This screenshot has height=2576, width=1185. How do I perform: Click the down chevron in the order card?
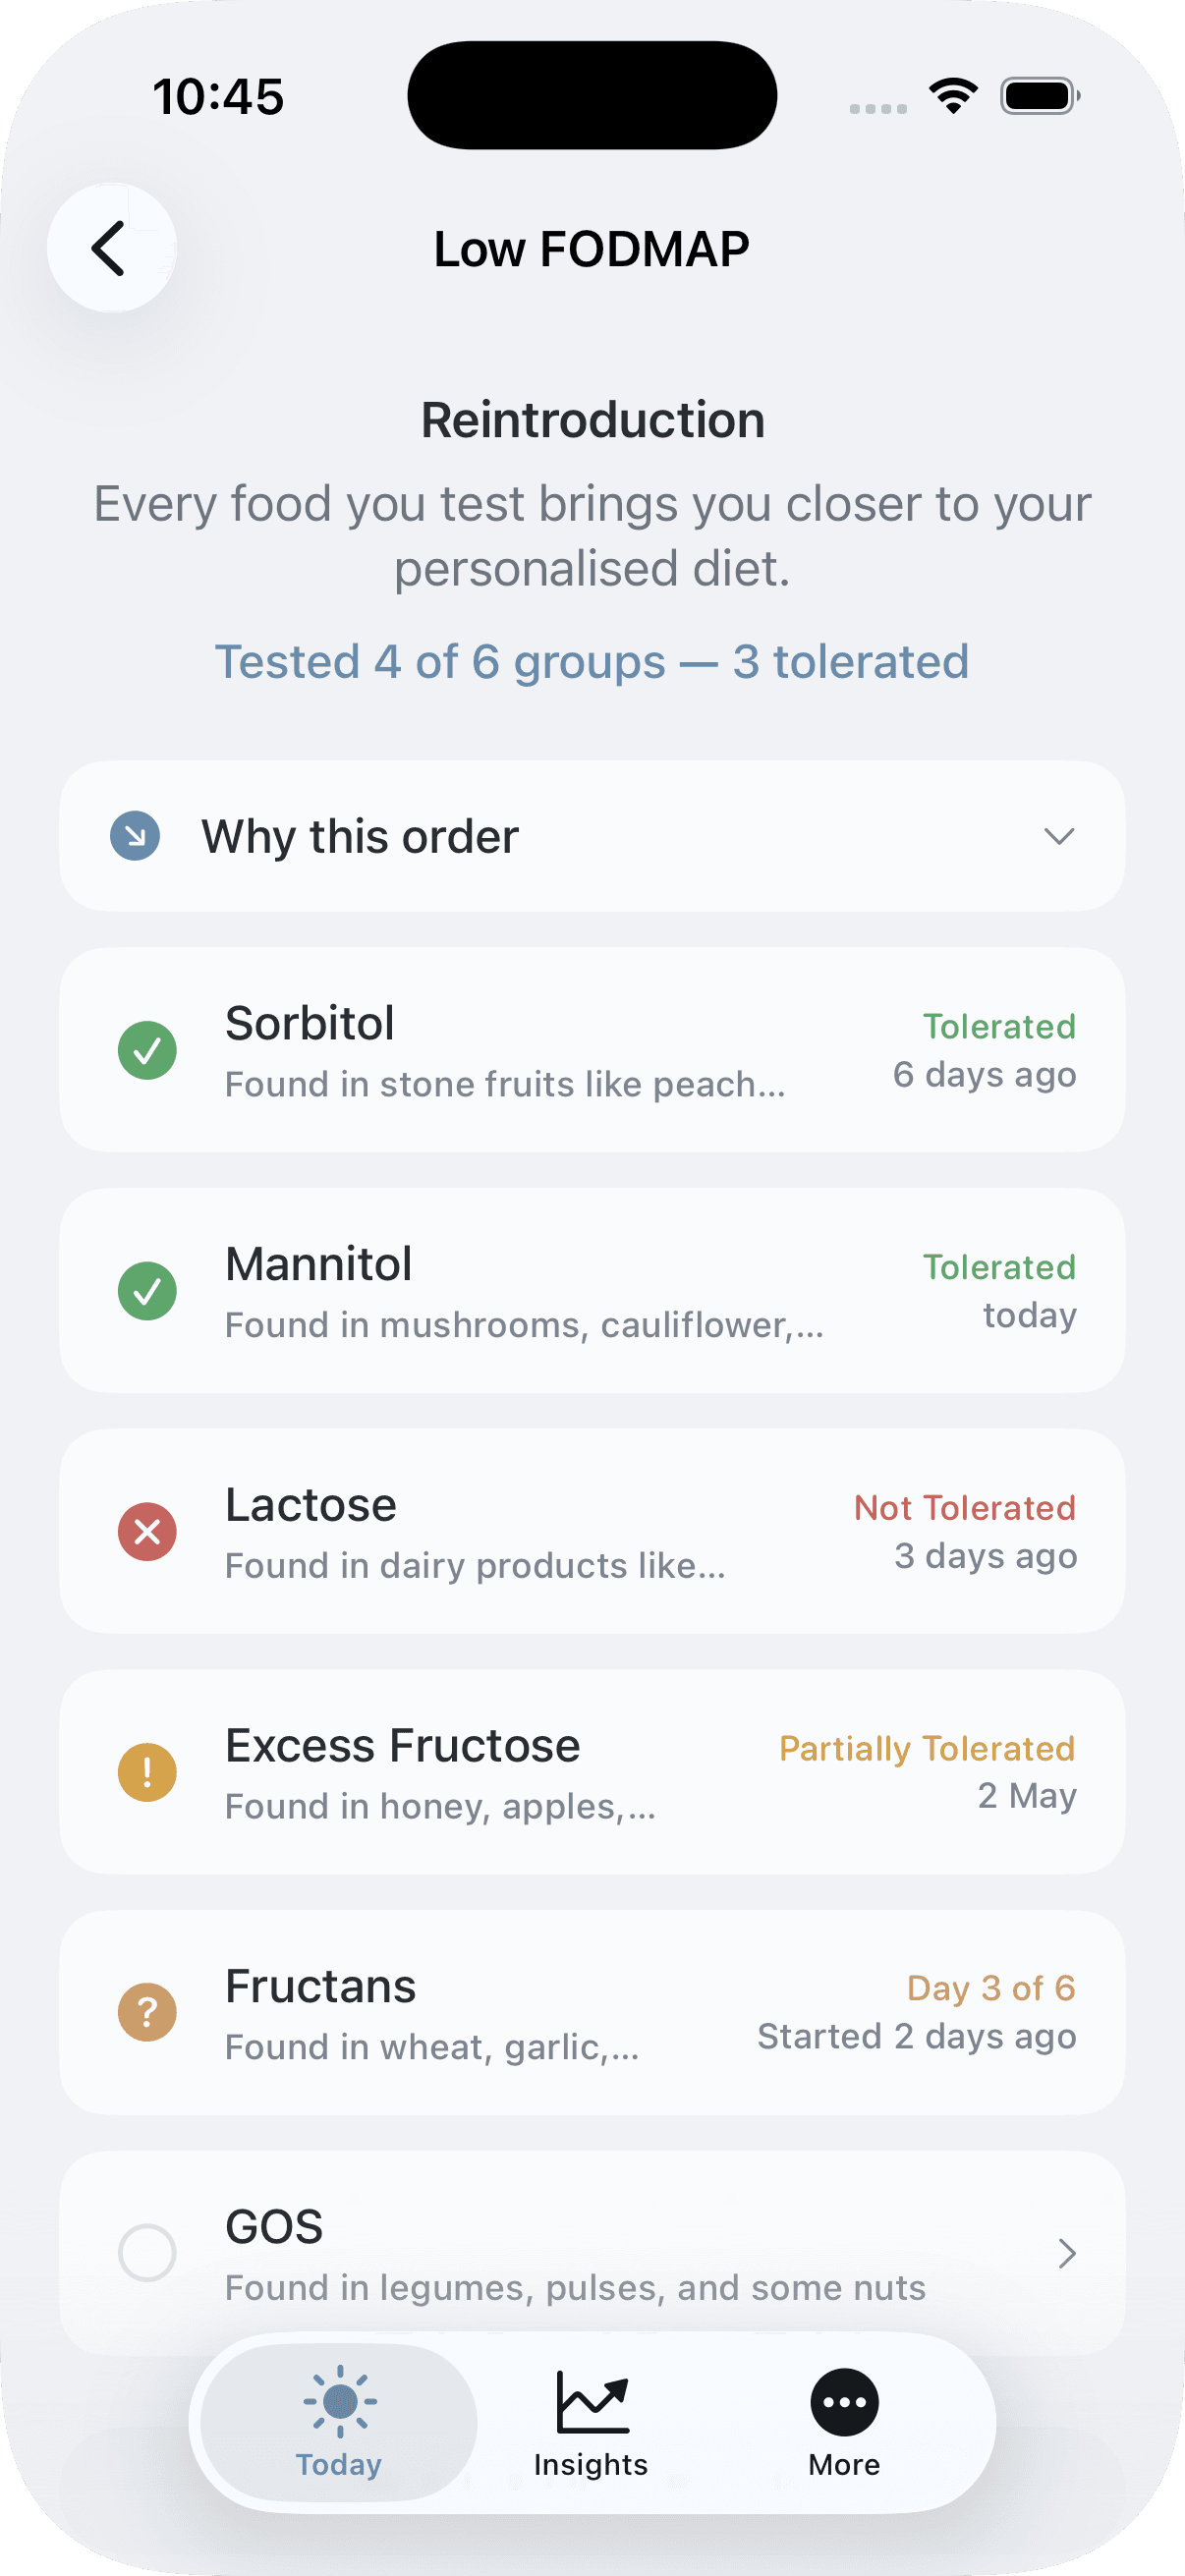1059,836
